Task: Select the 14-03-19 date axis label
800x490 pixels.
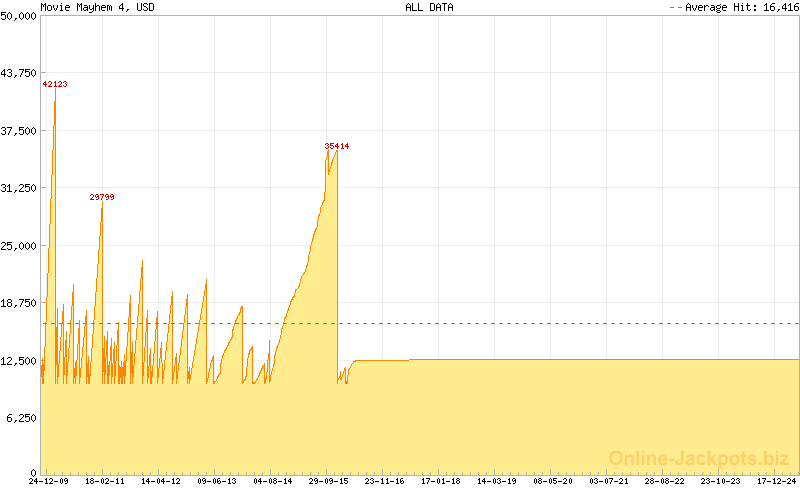Action: click(497, 481)
